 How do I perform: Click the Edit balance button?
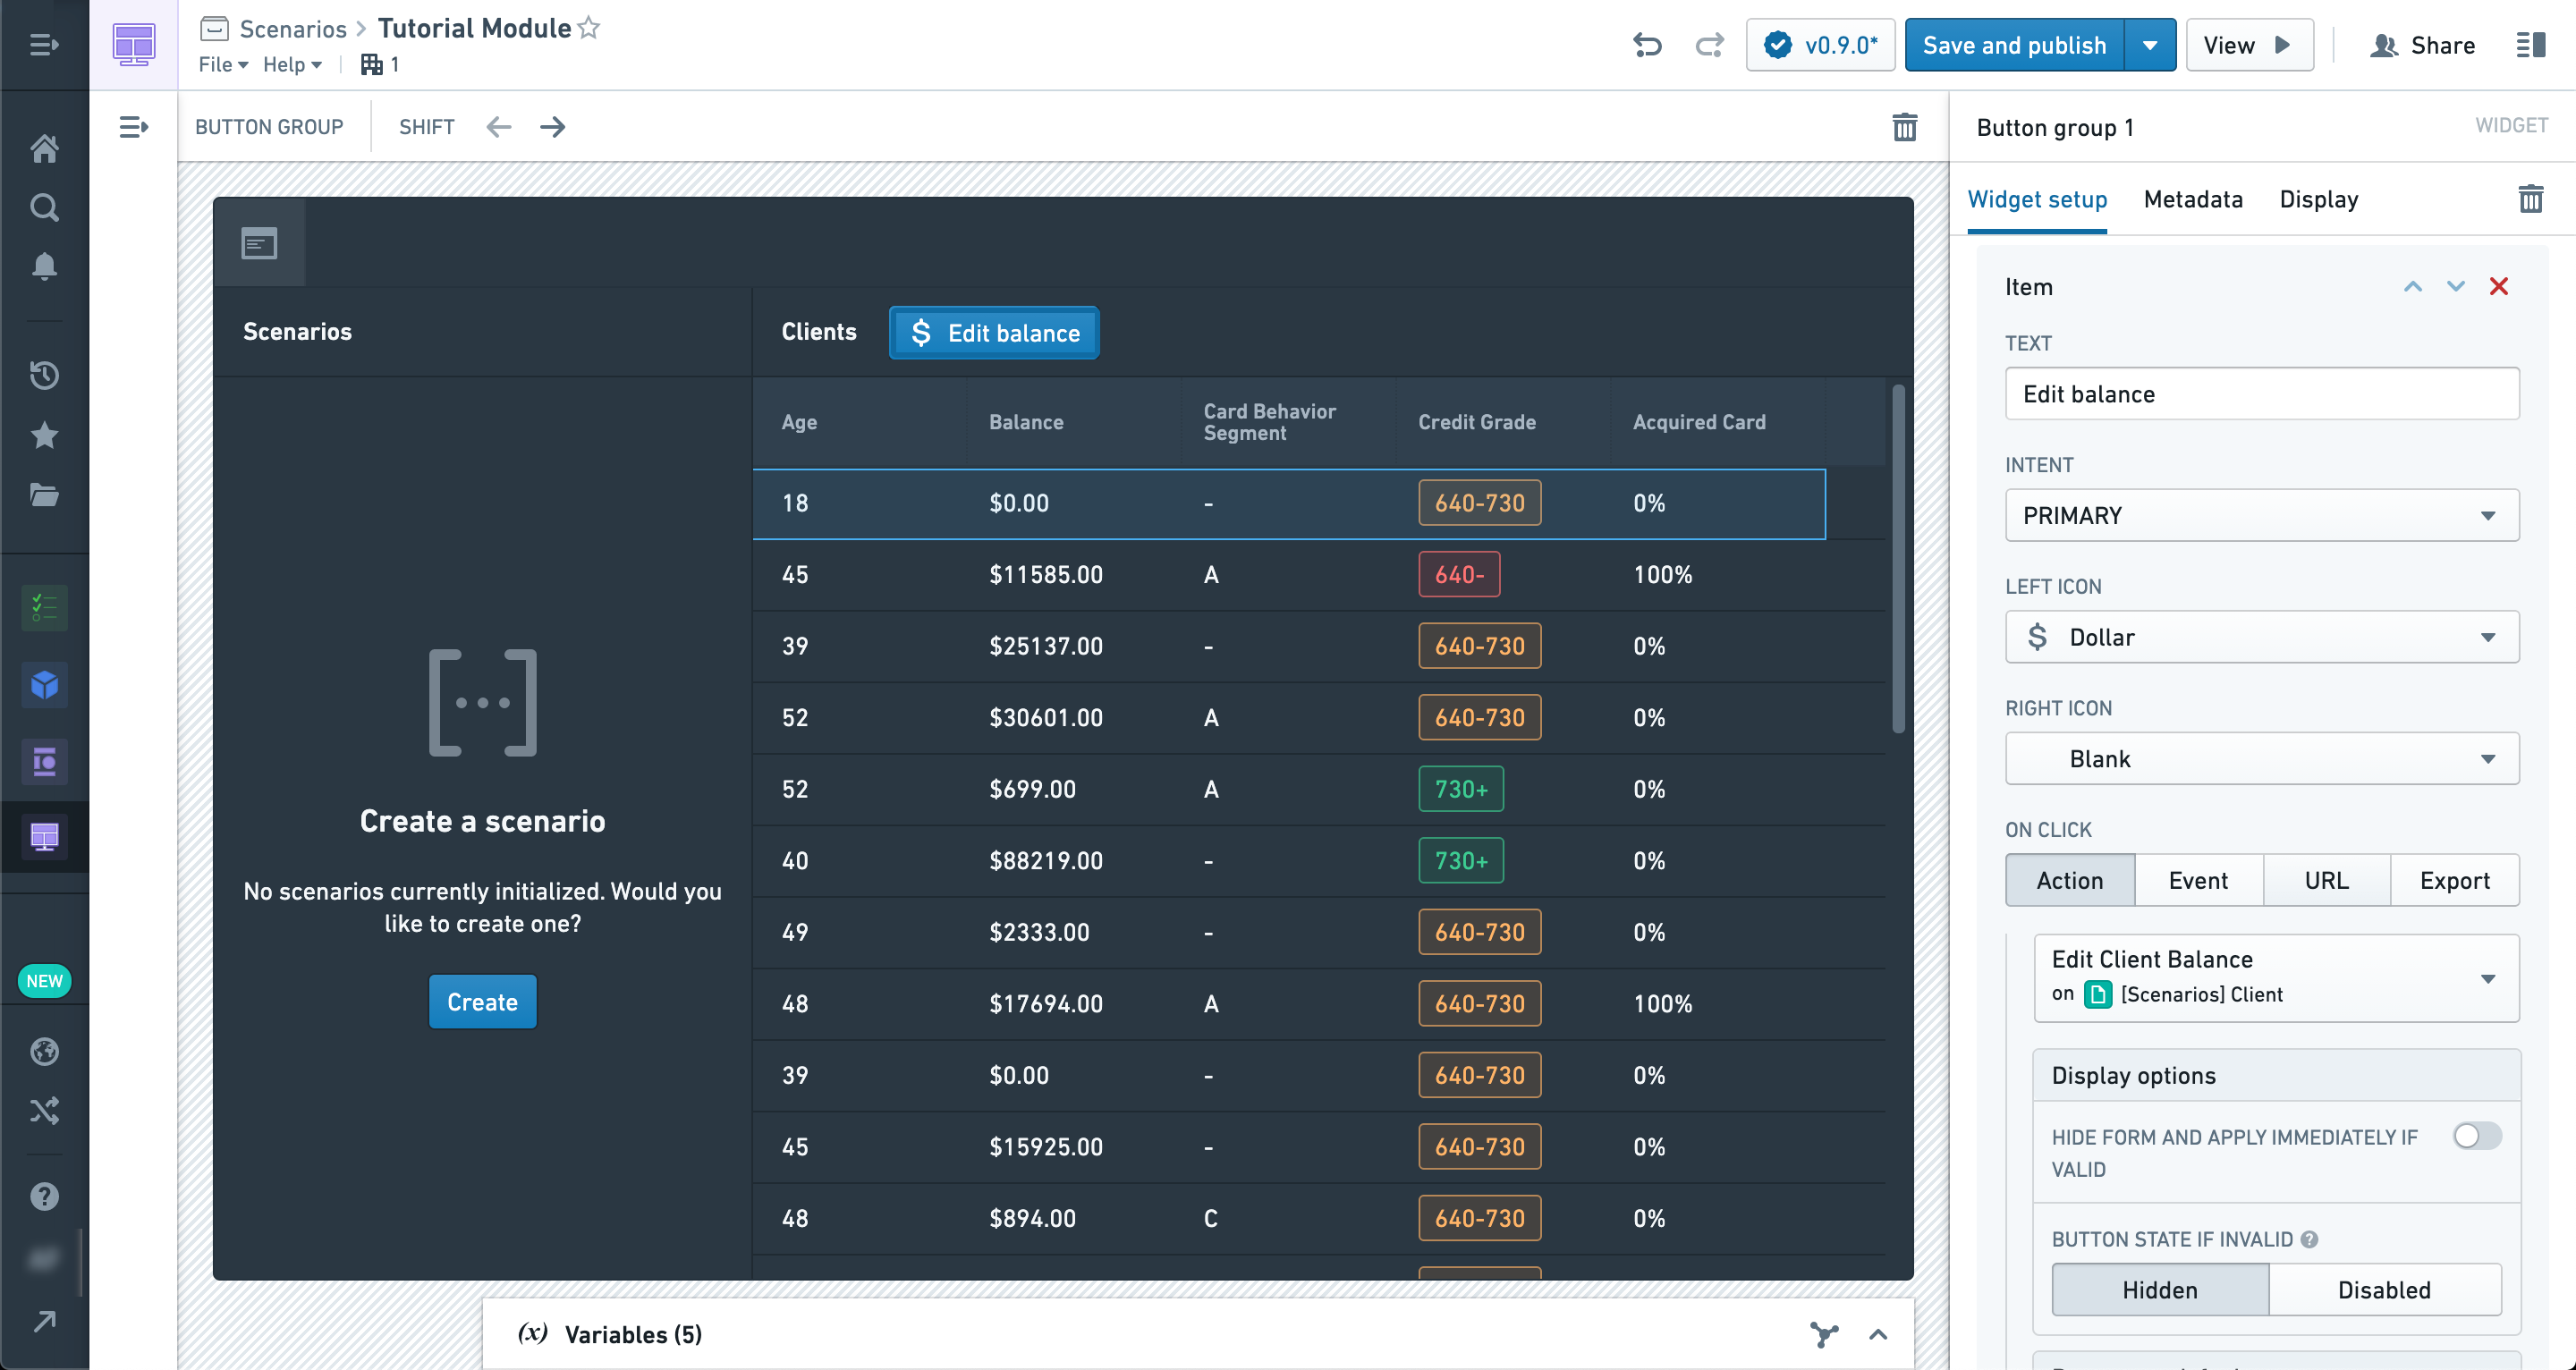(994, 332)
